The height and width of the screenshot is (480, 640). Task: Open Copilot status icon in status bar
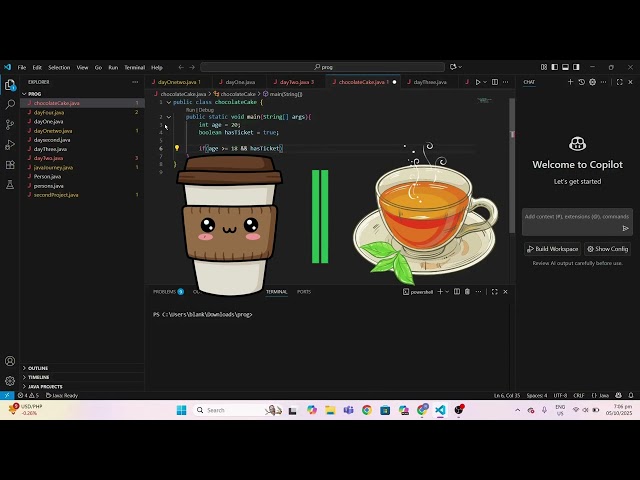pyautogui.click(x=618, y=395)
